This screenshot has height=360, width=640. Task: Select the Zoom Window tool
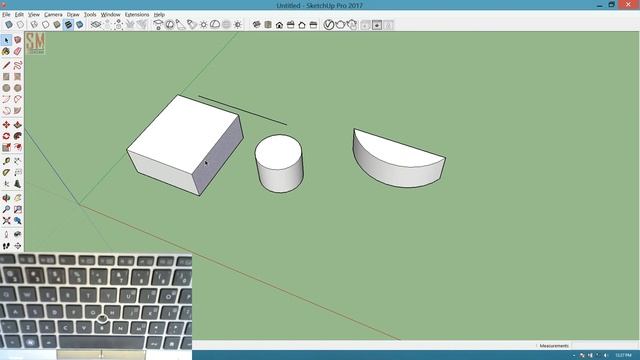click(18, 209)
